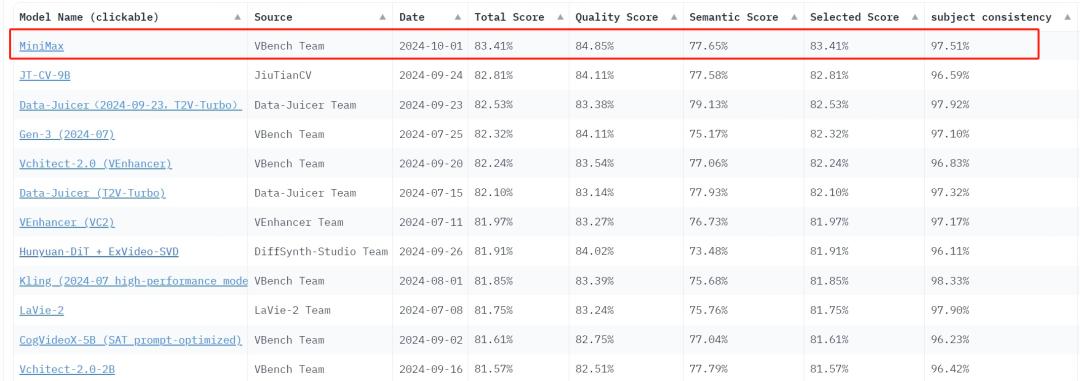Select quality score 84.02% cell
Viewport: 1080px width, 381px height.
(594, 251)
